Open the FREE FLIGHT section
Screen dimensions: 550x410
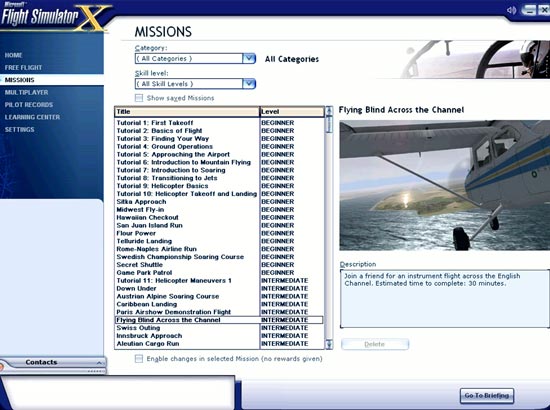click(x=23, y=67)
